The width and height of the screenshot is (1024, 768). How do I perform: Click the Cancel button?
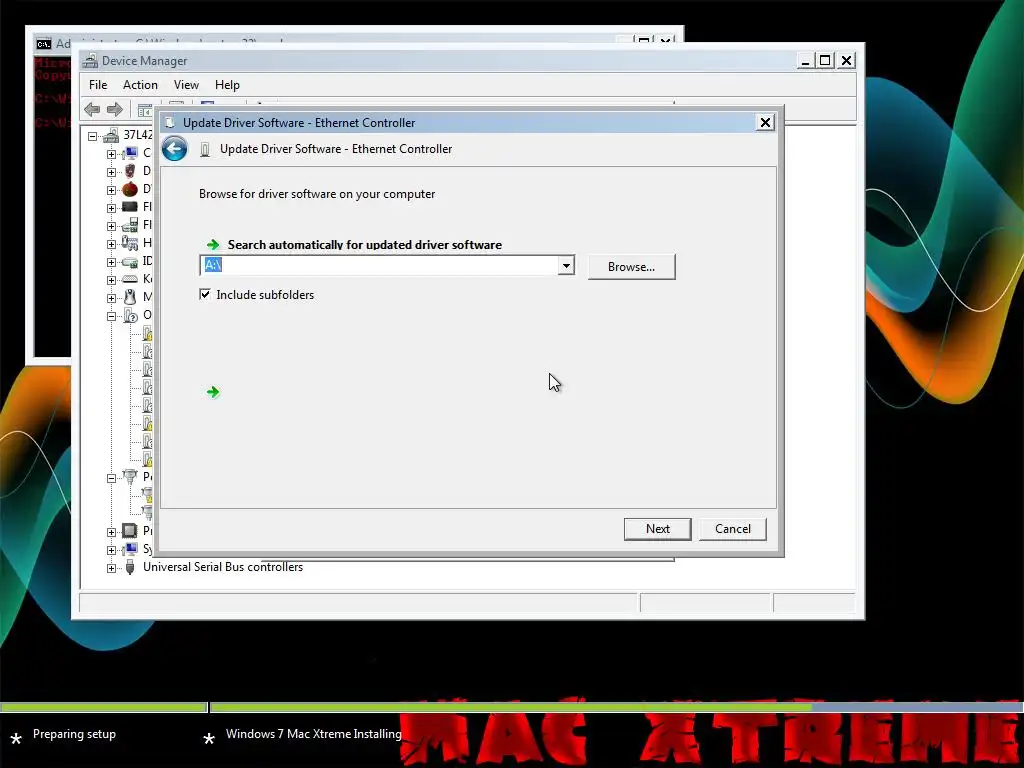[x=733, y=529]
